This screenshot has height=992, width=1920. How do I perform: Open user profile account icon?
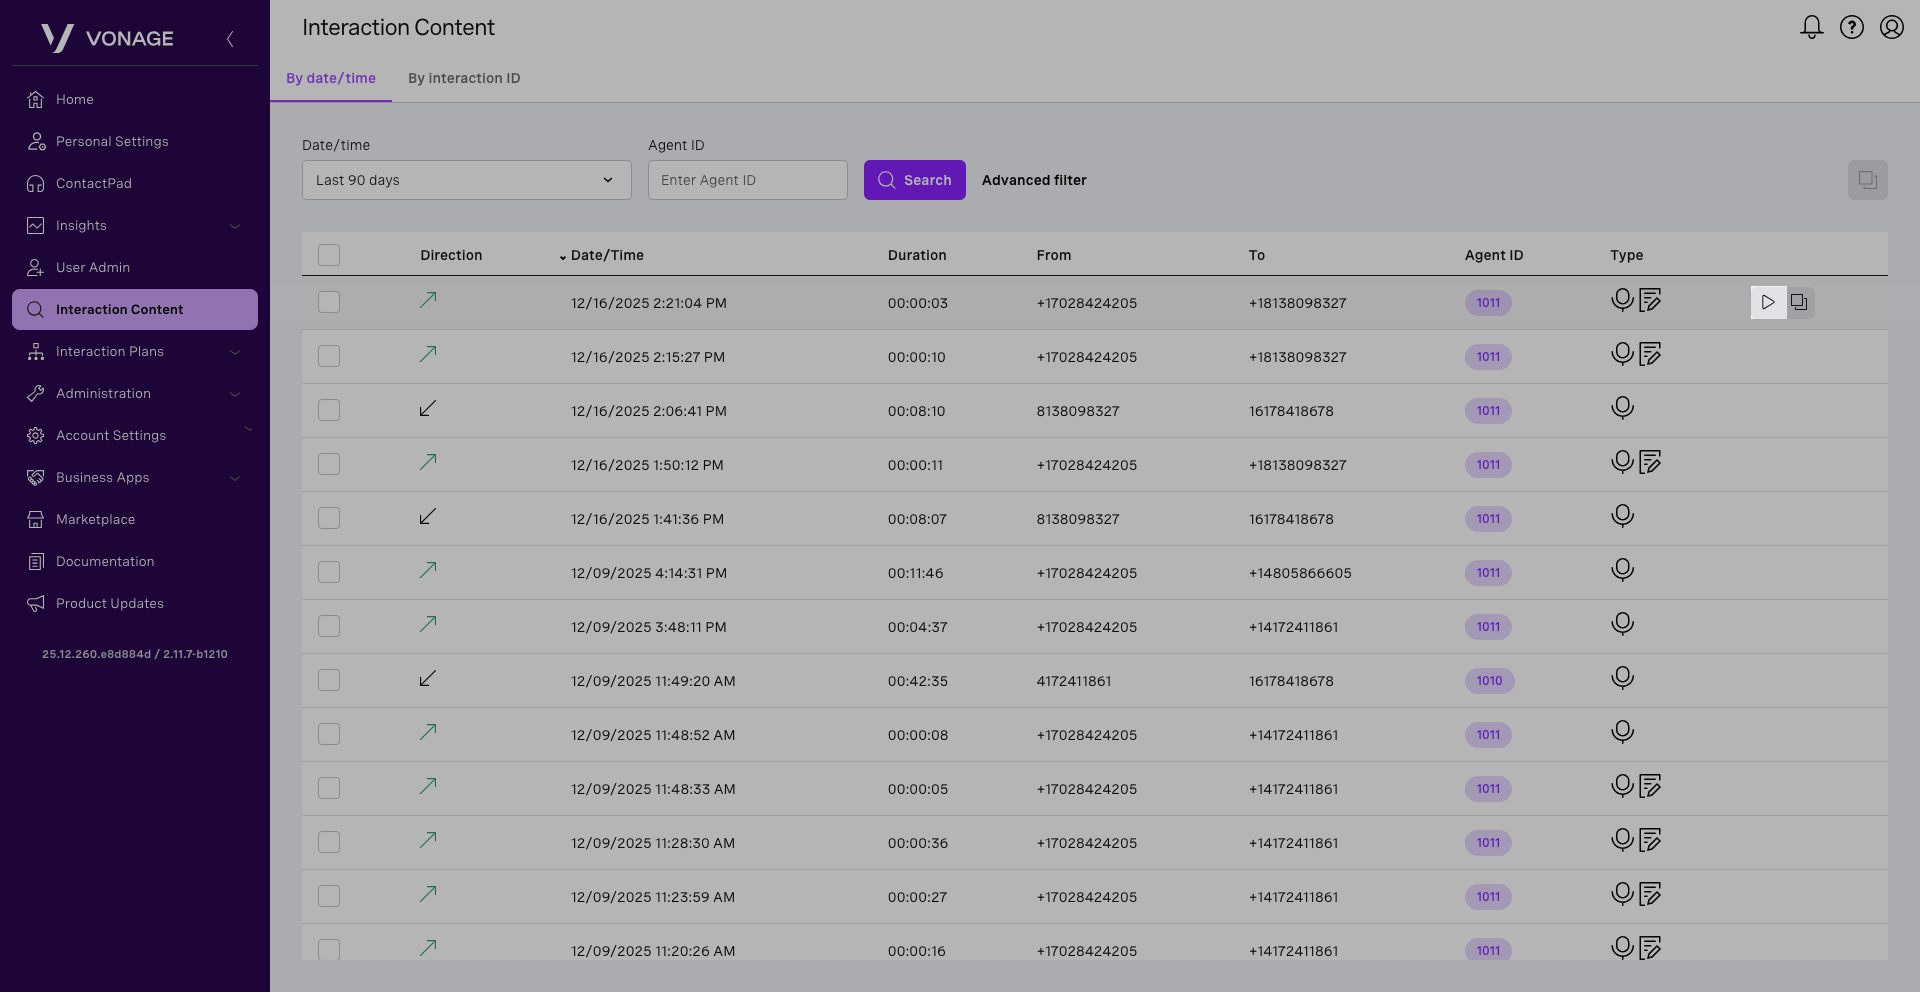(x=1891, y=27)
